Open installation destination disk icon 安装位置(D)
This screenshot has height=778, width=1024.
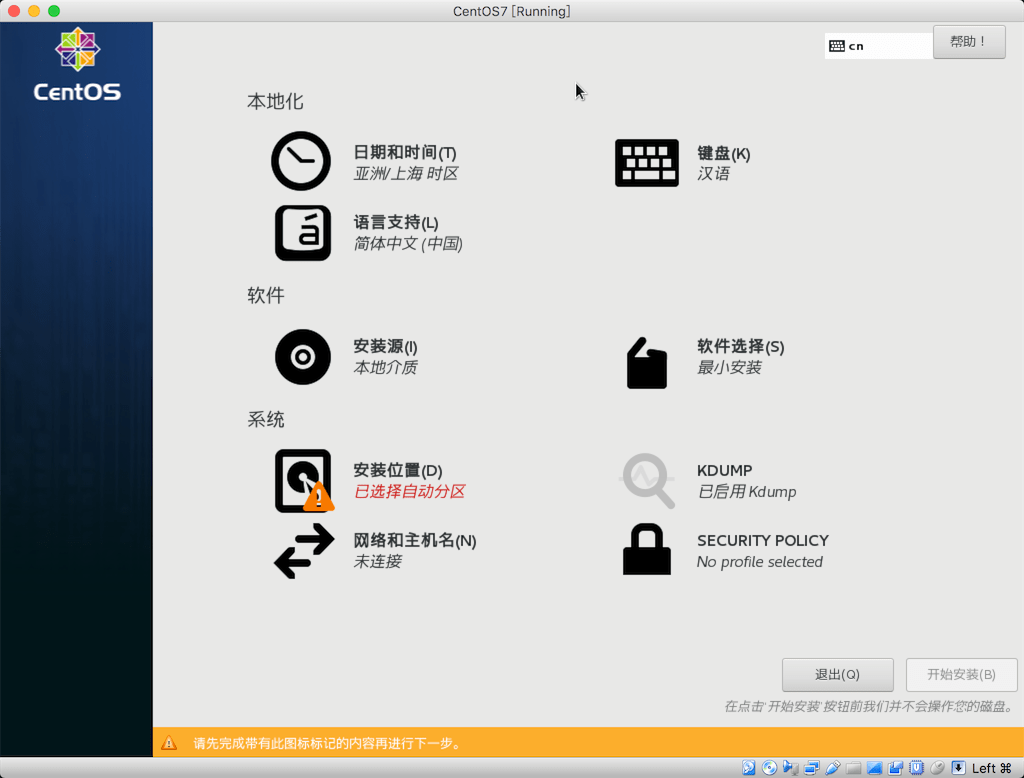(304, 481)
